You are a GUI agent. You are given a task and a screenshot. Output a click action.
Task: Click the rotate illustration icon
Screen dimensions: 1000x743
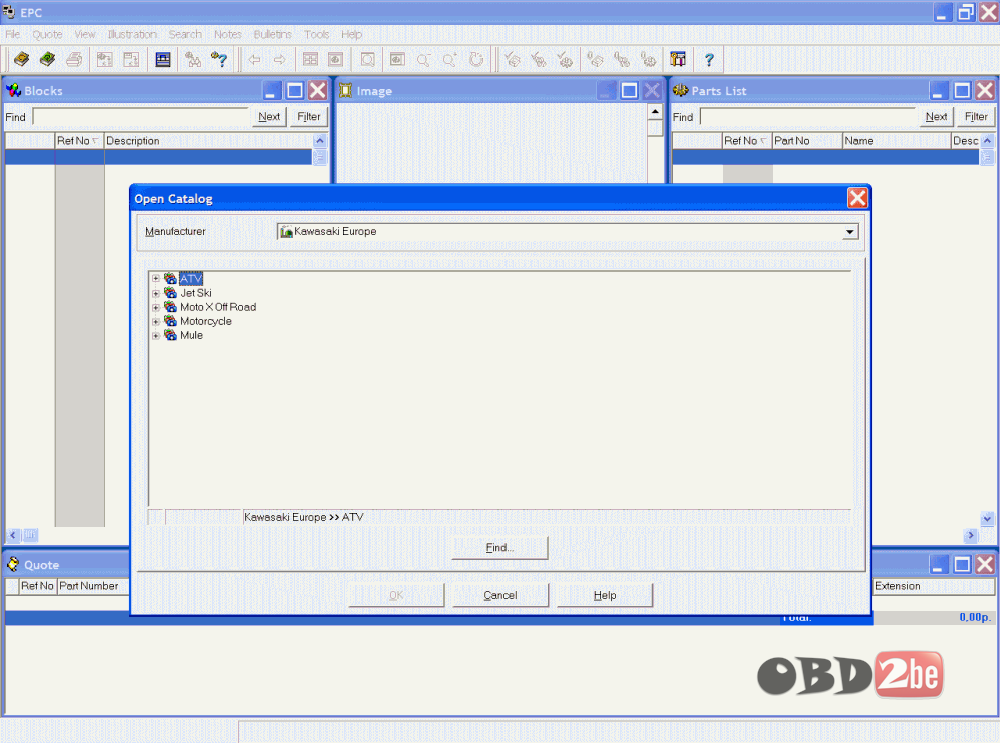(x=476, y=59)
